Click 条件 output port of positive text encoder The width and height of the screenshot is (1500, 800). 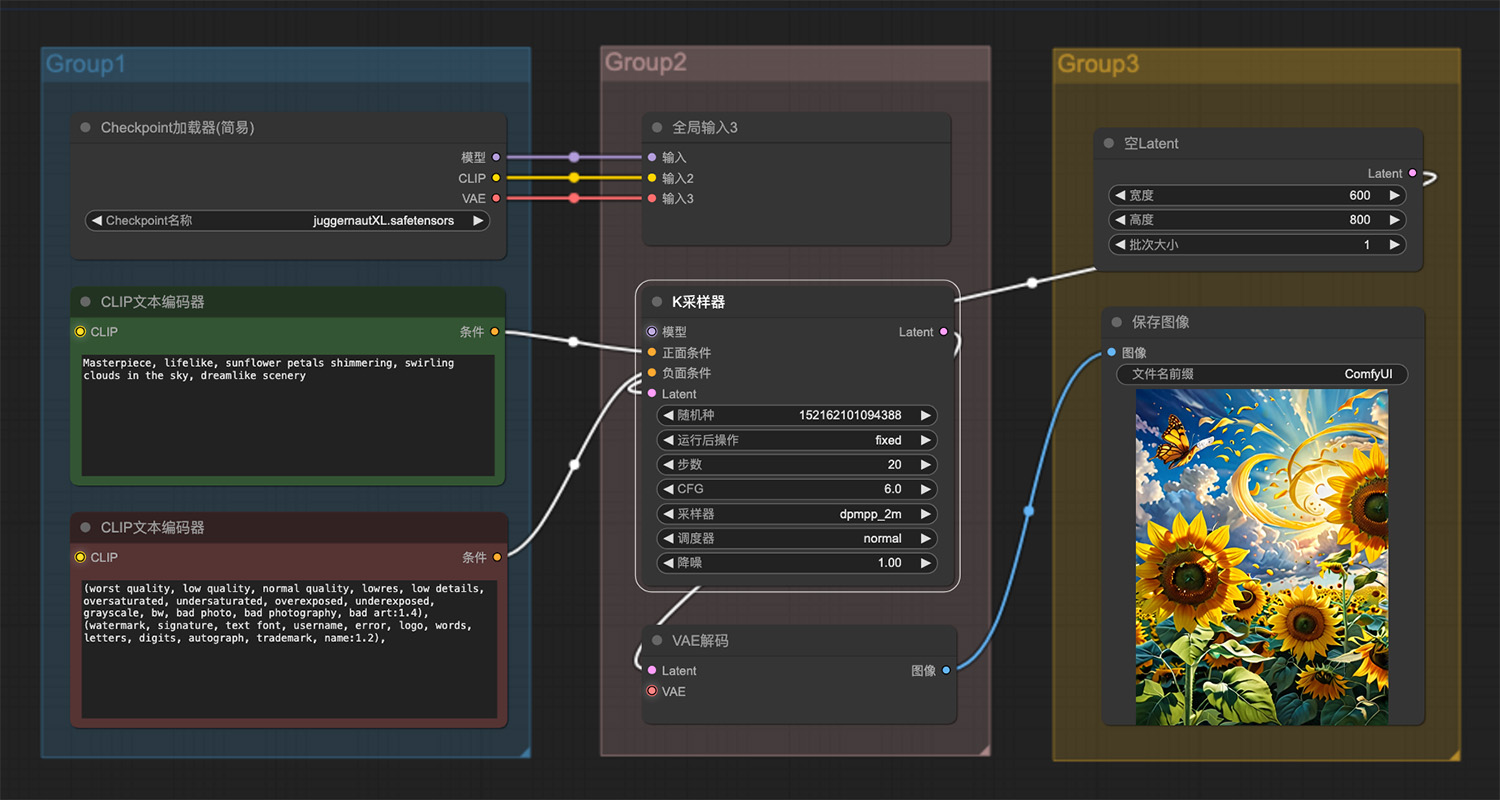coord(495,332)
